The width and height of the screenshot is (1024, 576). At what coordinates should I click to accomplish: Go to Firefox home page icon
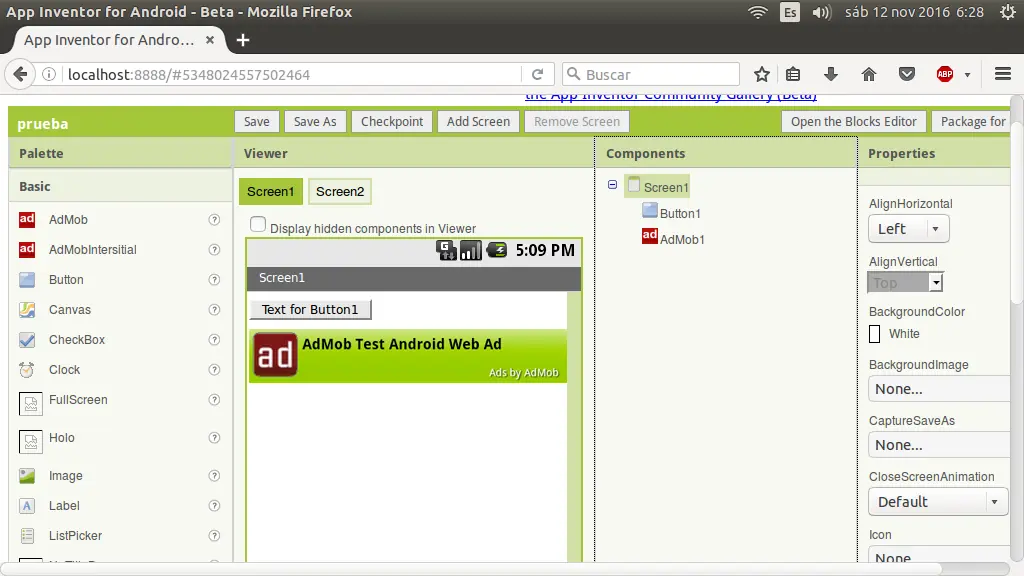click(x=869, y=74)
